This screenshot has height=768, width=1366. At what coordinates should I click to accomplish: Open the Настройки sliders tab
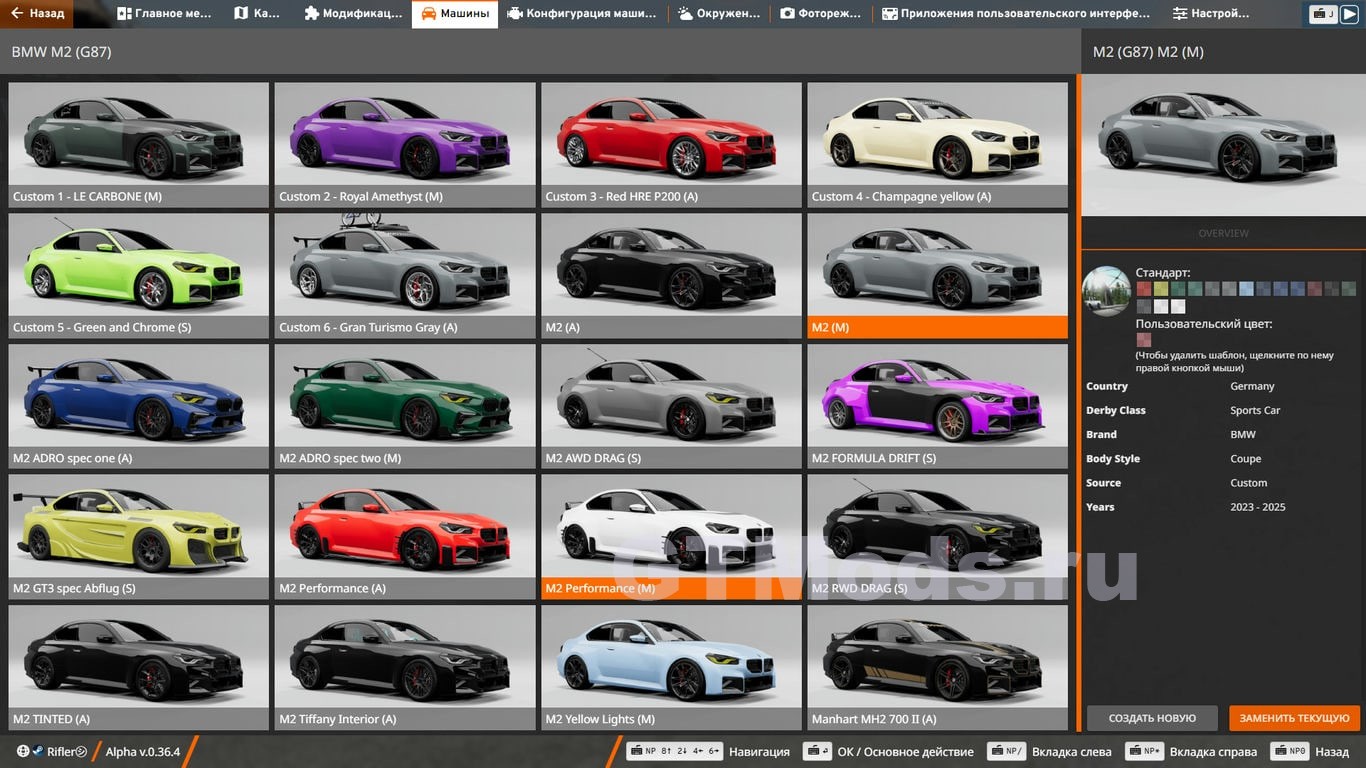pos(1211,14)
